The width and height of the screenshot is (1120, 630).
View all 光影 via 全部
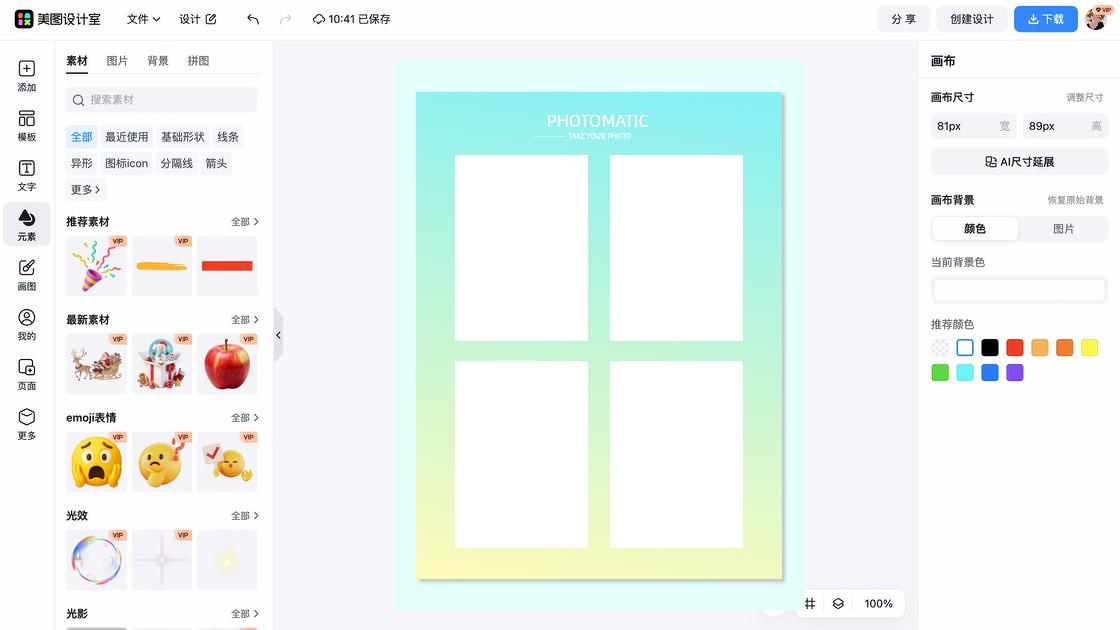244,614
